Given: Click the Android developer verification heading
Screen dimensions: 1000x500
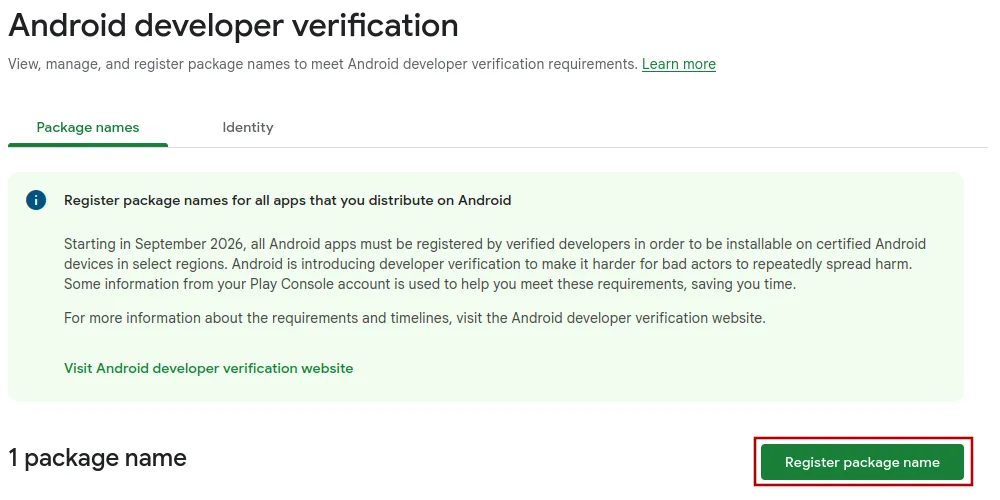Looking at the screenshot, I should click(233, 26).
